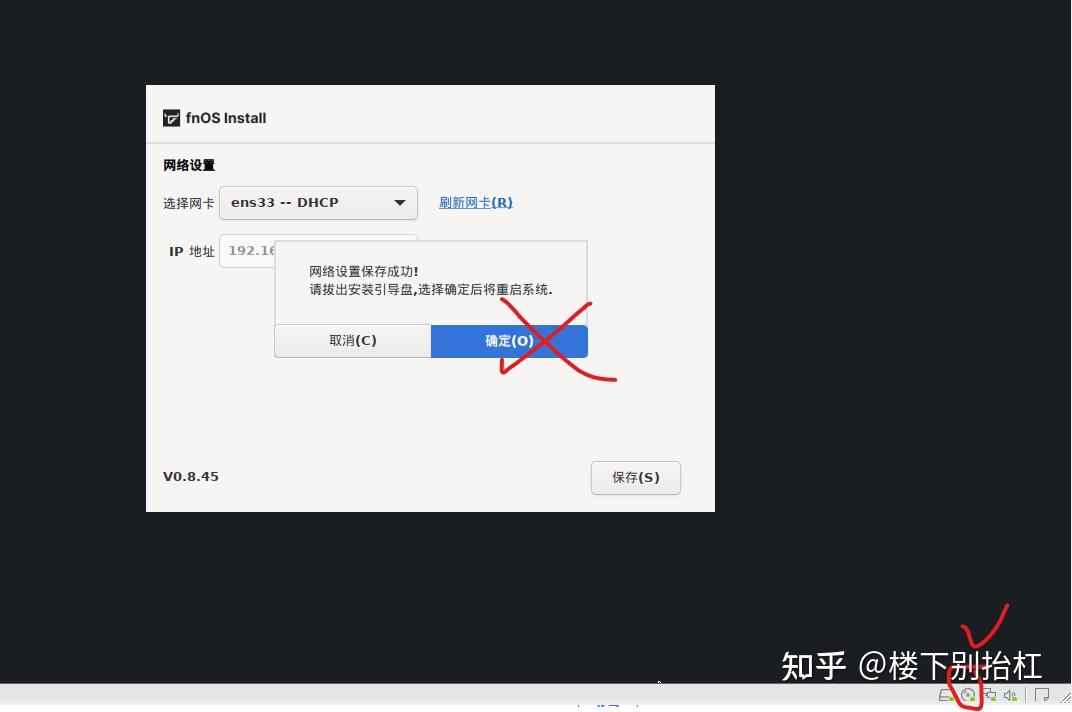Click the fnOS Install logo icon
Viewport: 1072px width, 712px height.
click(171, 118)
